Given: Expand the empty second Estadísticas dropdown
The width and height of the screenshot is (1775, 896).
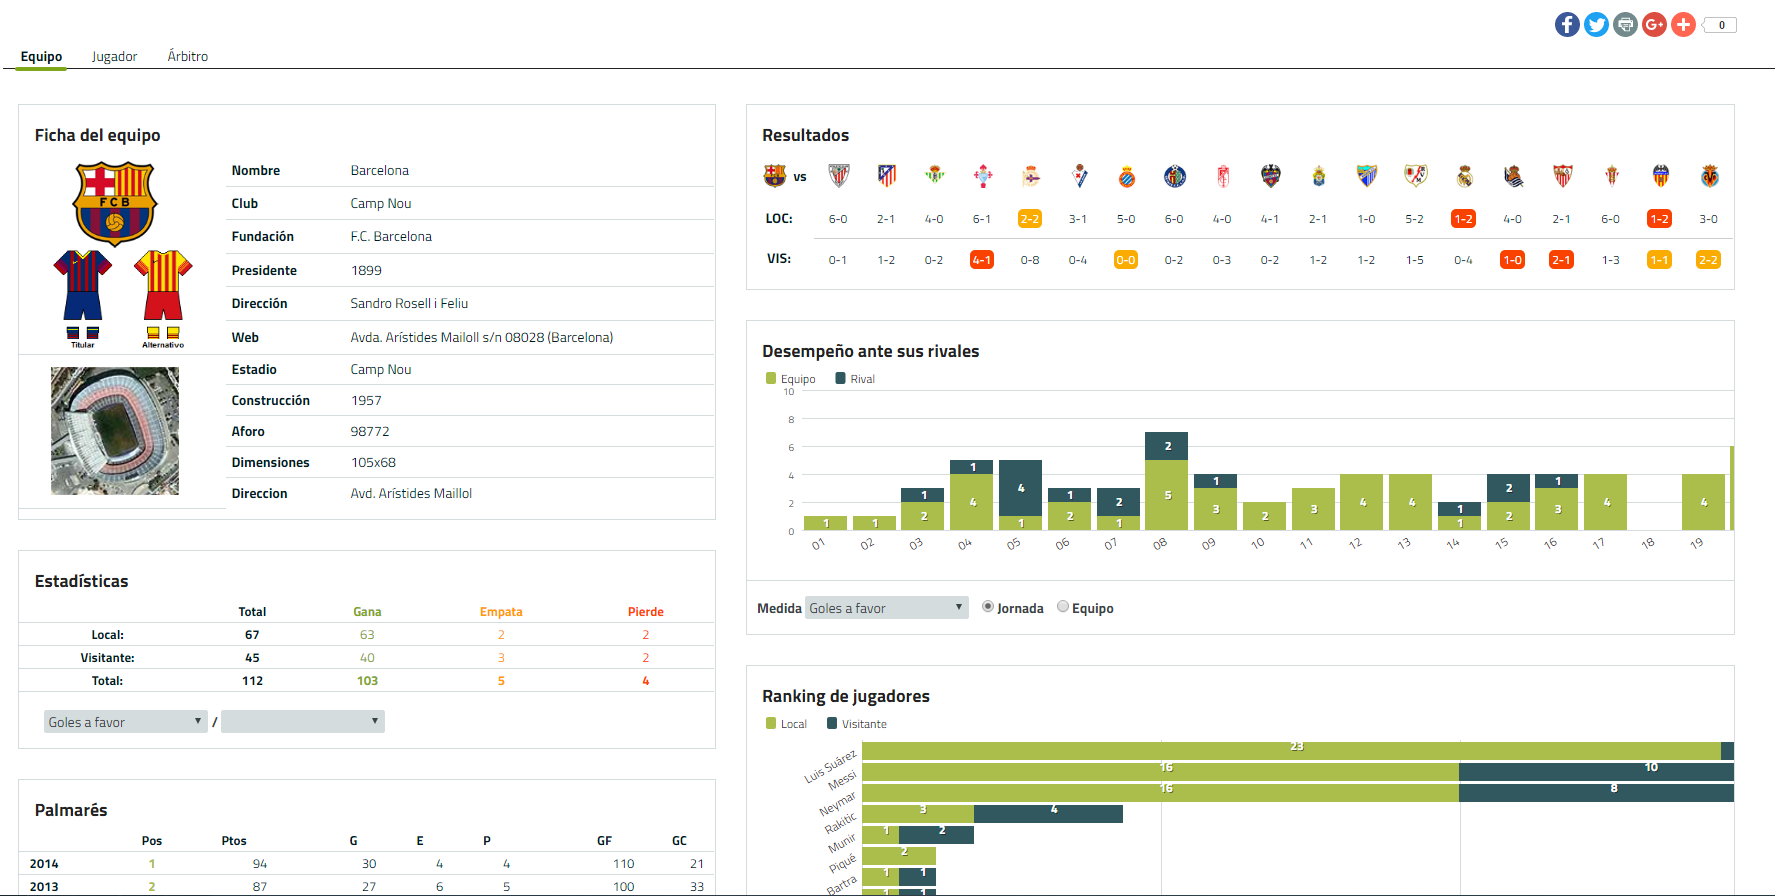Looking at the screenshot, I should (x=302, y=722).
